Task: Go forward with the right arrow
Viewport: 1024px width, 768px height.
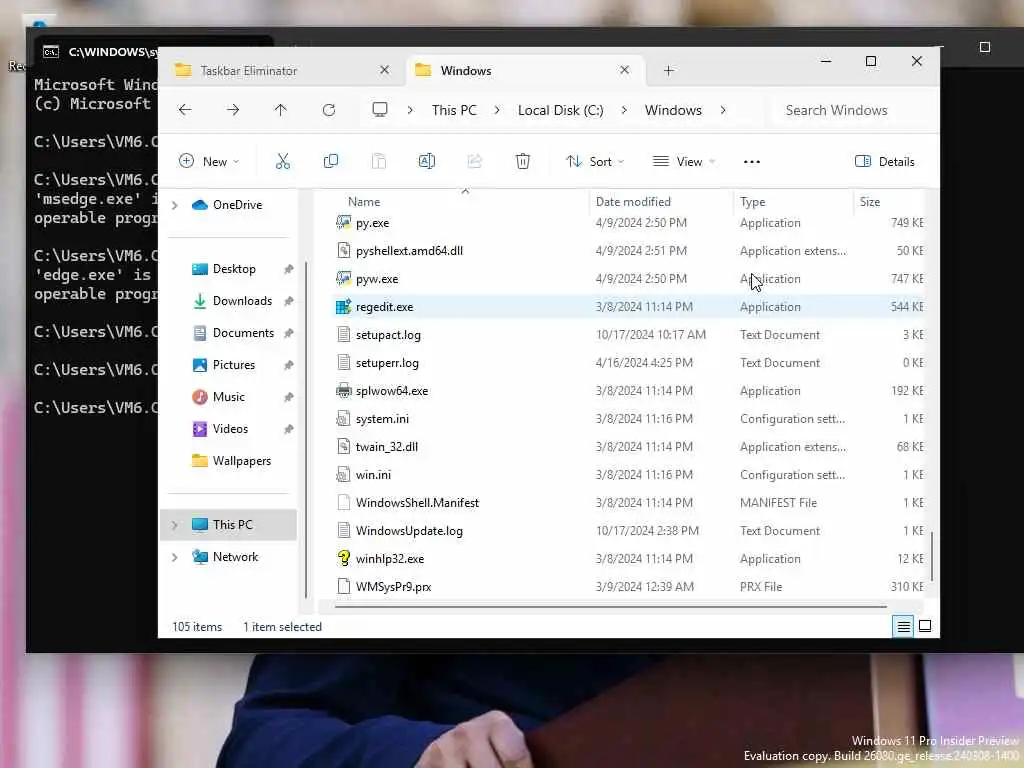Action: [233, 110]
